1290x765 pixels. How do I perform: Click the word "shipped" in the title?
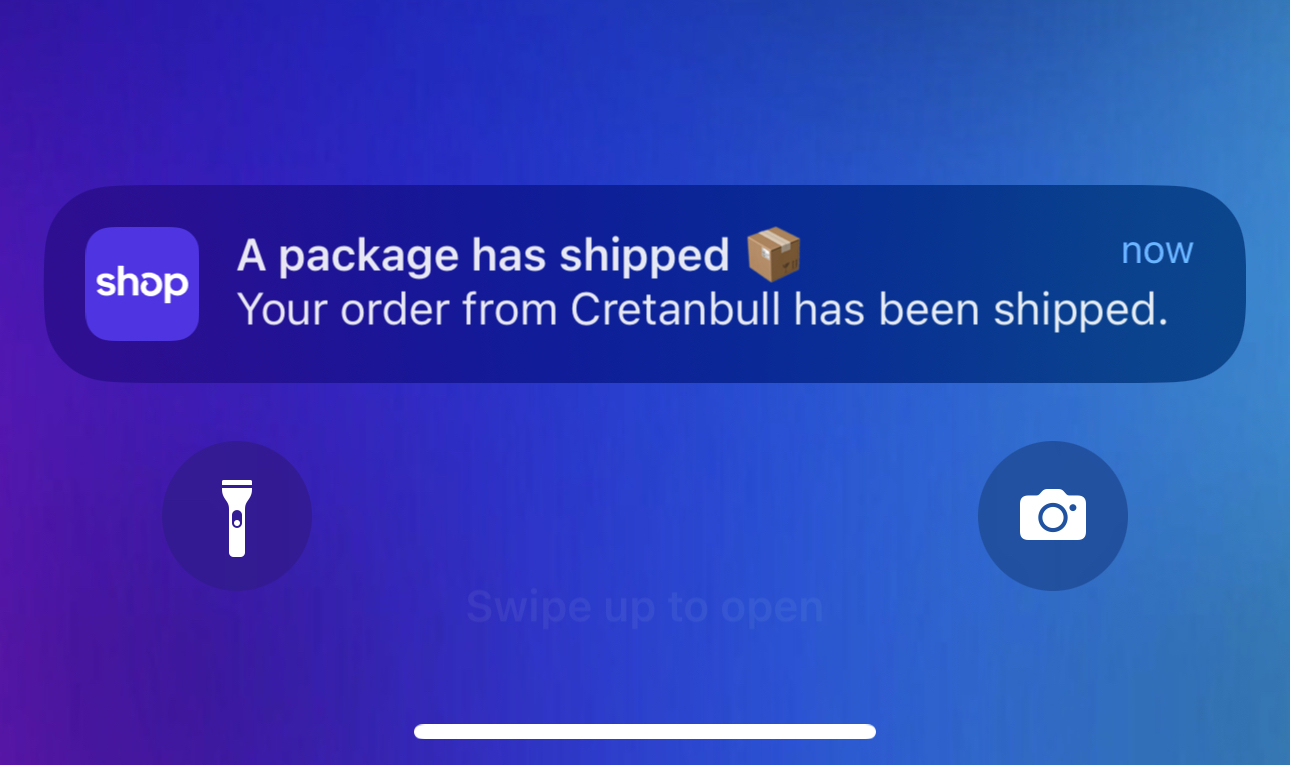pos(644,257)
